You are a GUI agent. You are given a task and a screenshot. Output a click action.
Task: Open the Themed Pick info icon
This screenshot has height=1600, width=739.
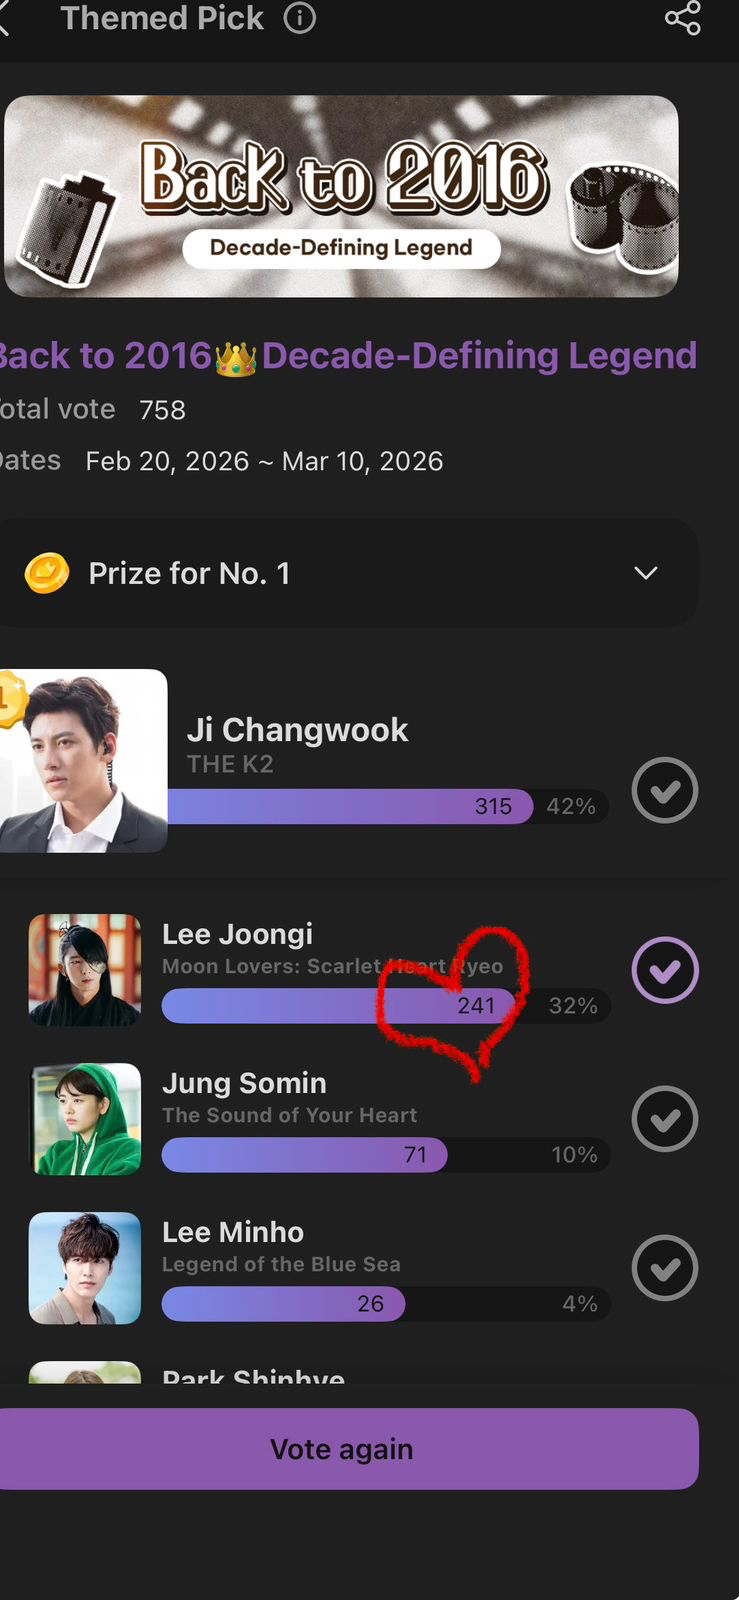pos(300,18)
